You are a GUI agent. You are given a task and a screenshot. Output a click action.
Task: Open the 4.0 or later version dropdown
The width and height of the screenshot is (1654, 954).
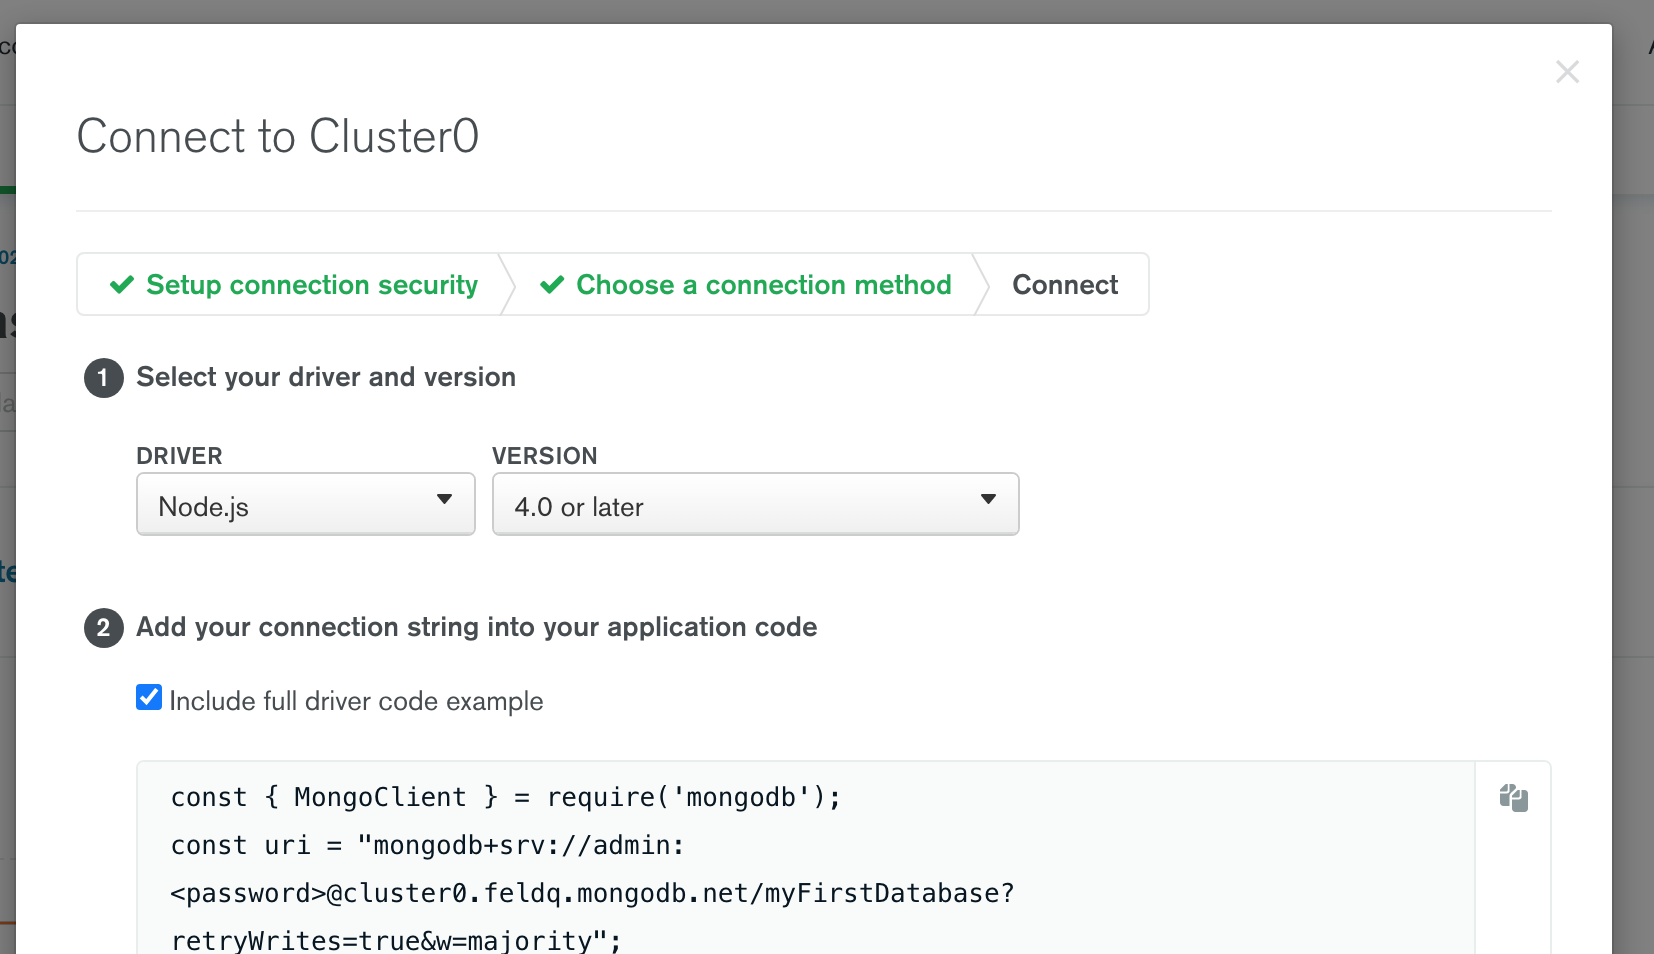[x=755, y=504]
